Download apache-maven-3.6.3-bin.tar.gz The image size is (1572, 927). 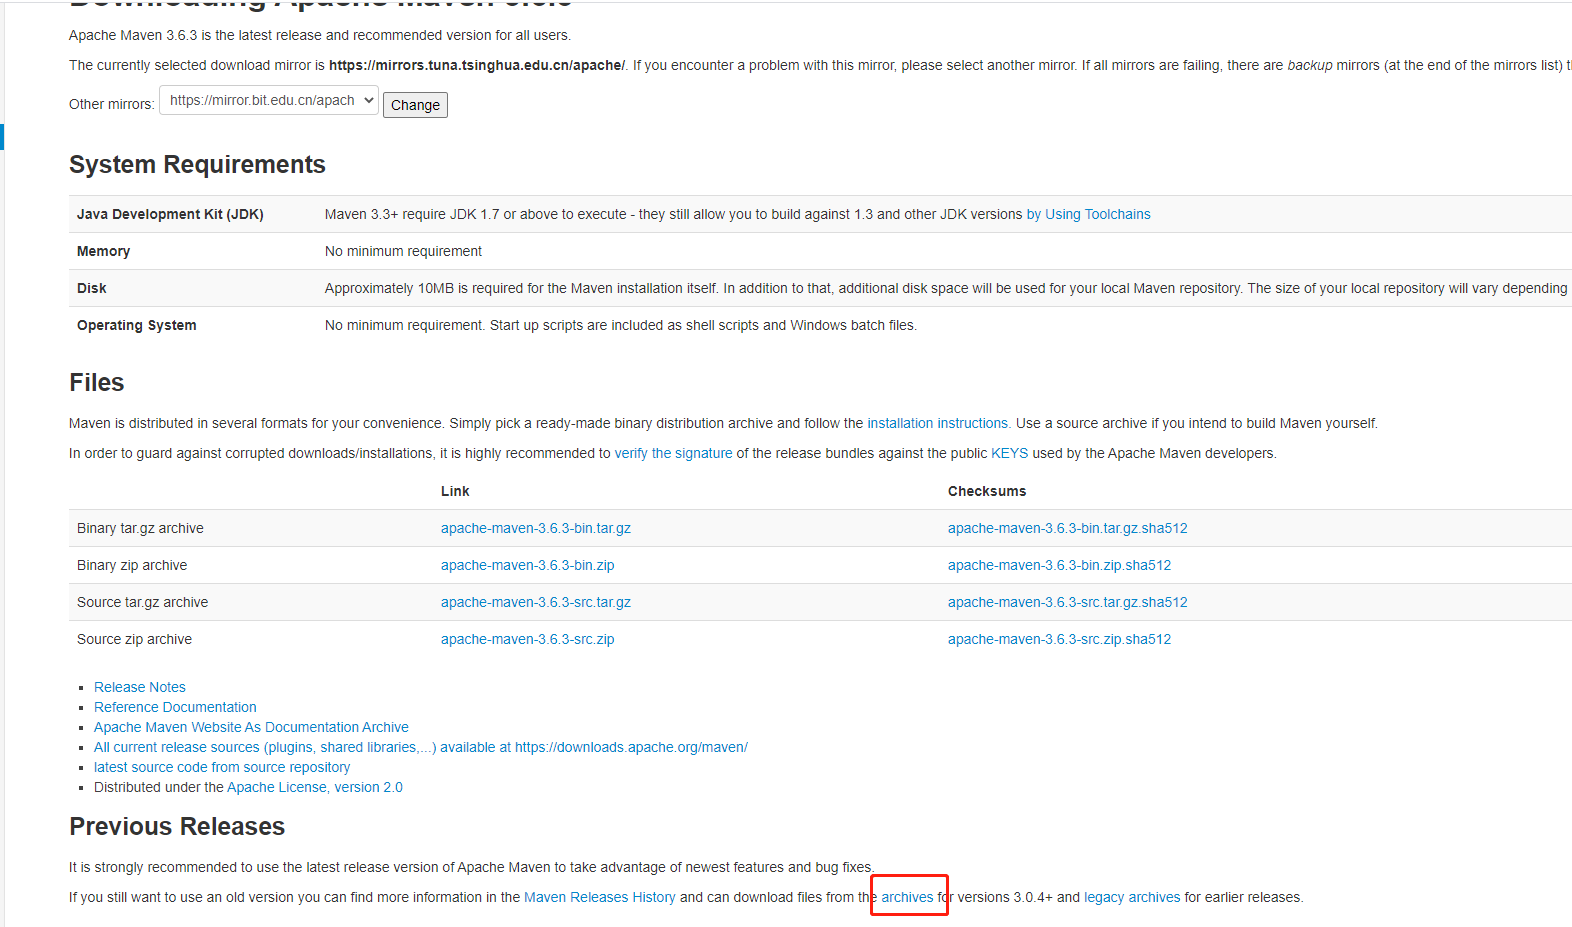point(536,528)
